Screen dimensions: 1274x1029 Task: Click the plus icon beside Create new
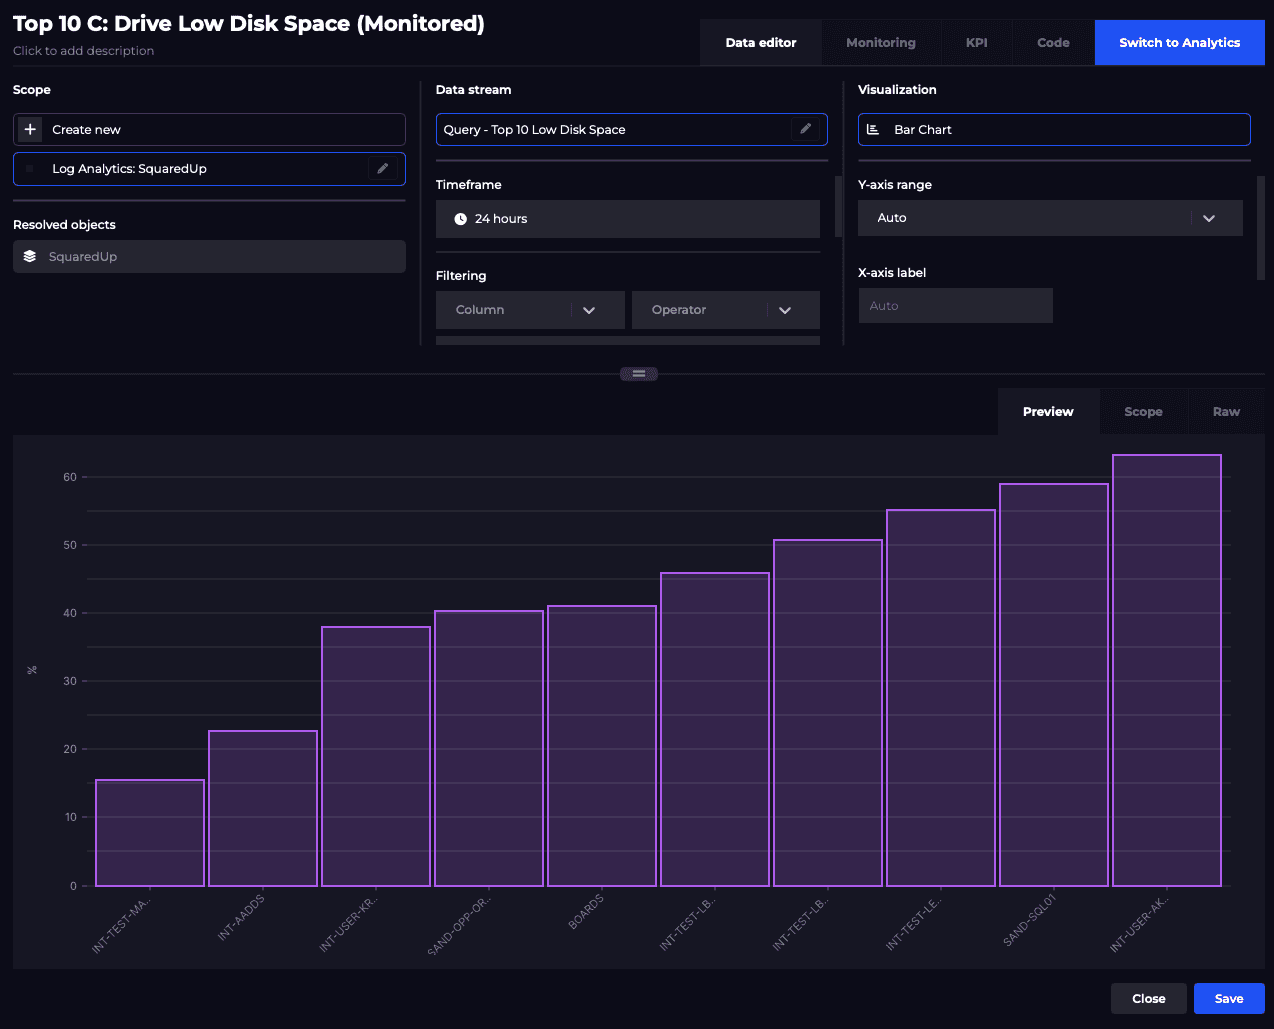(30, 130)
